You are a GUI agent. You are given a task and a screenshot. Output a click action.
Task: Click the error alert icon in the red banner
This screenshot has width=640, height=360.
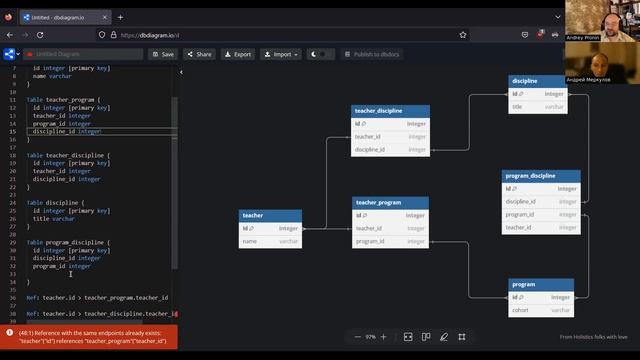[9, 333]
